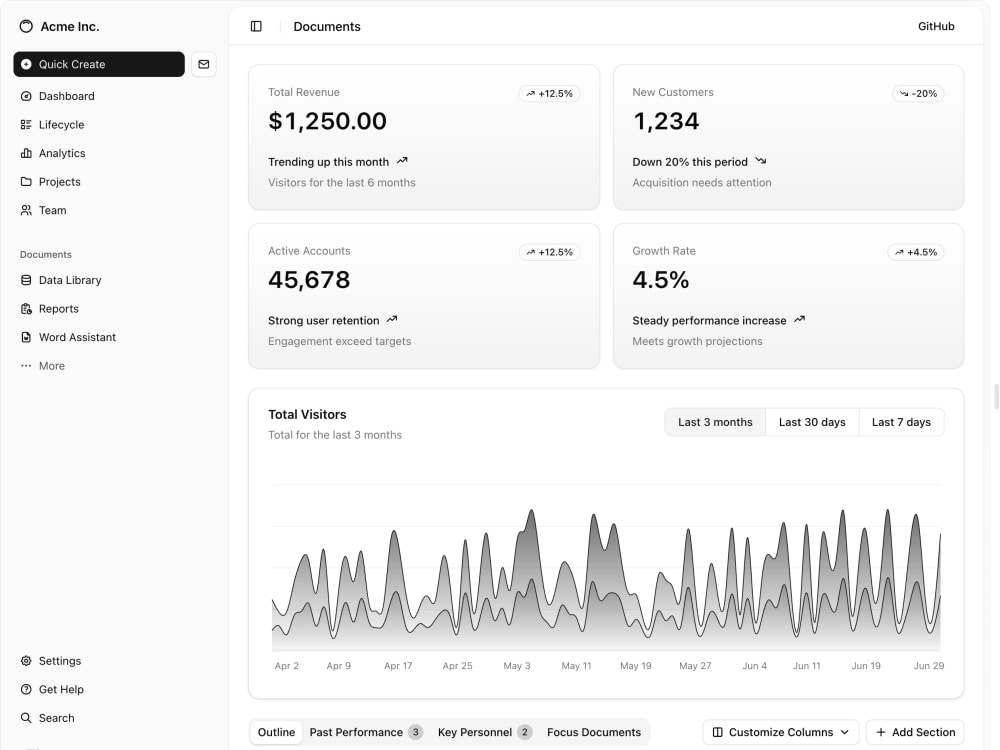
Task: Click the $1,250.00 revenue value
Action: (x=327, y=121)
